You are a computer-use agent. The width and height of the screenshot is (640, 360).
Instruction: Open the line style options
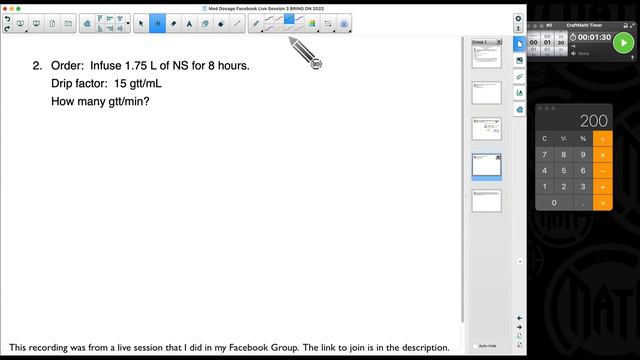click(328, 24)
